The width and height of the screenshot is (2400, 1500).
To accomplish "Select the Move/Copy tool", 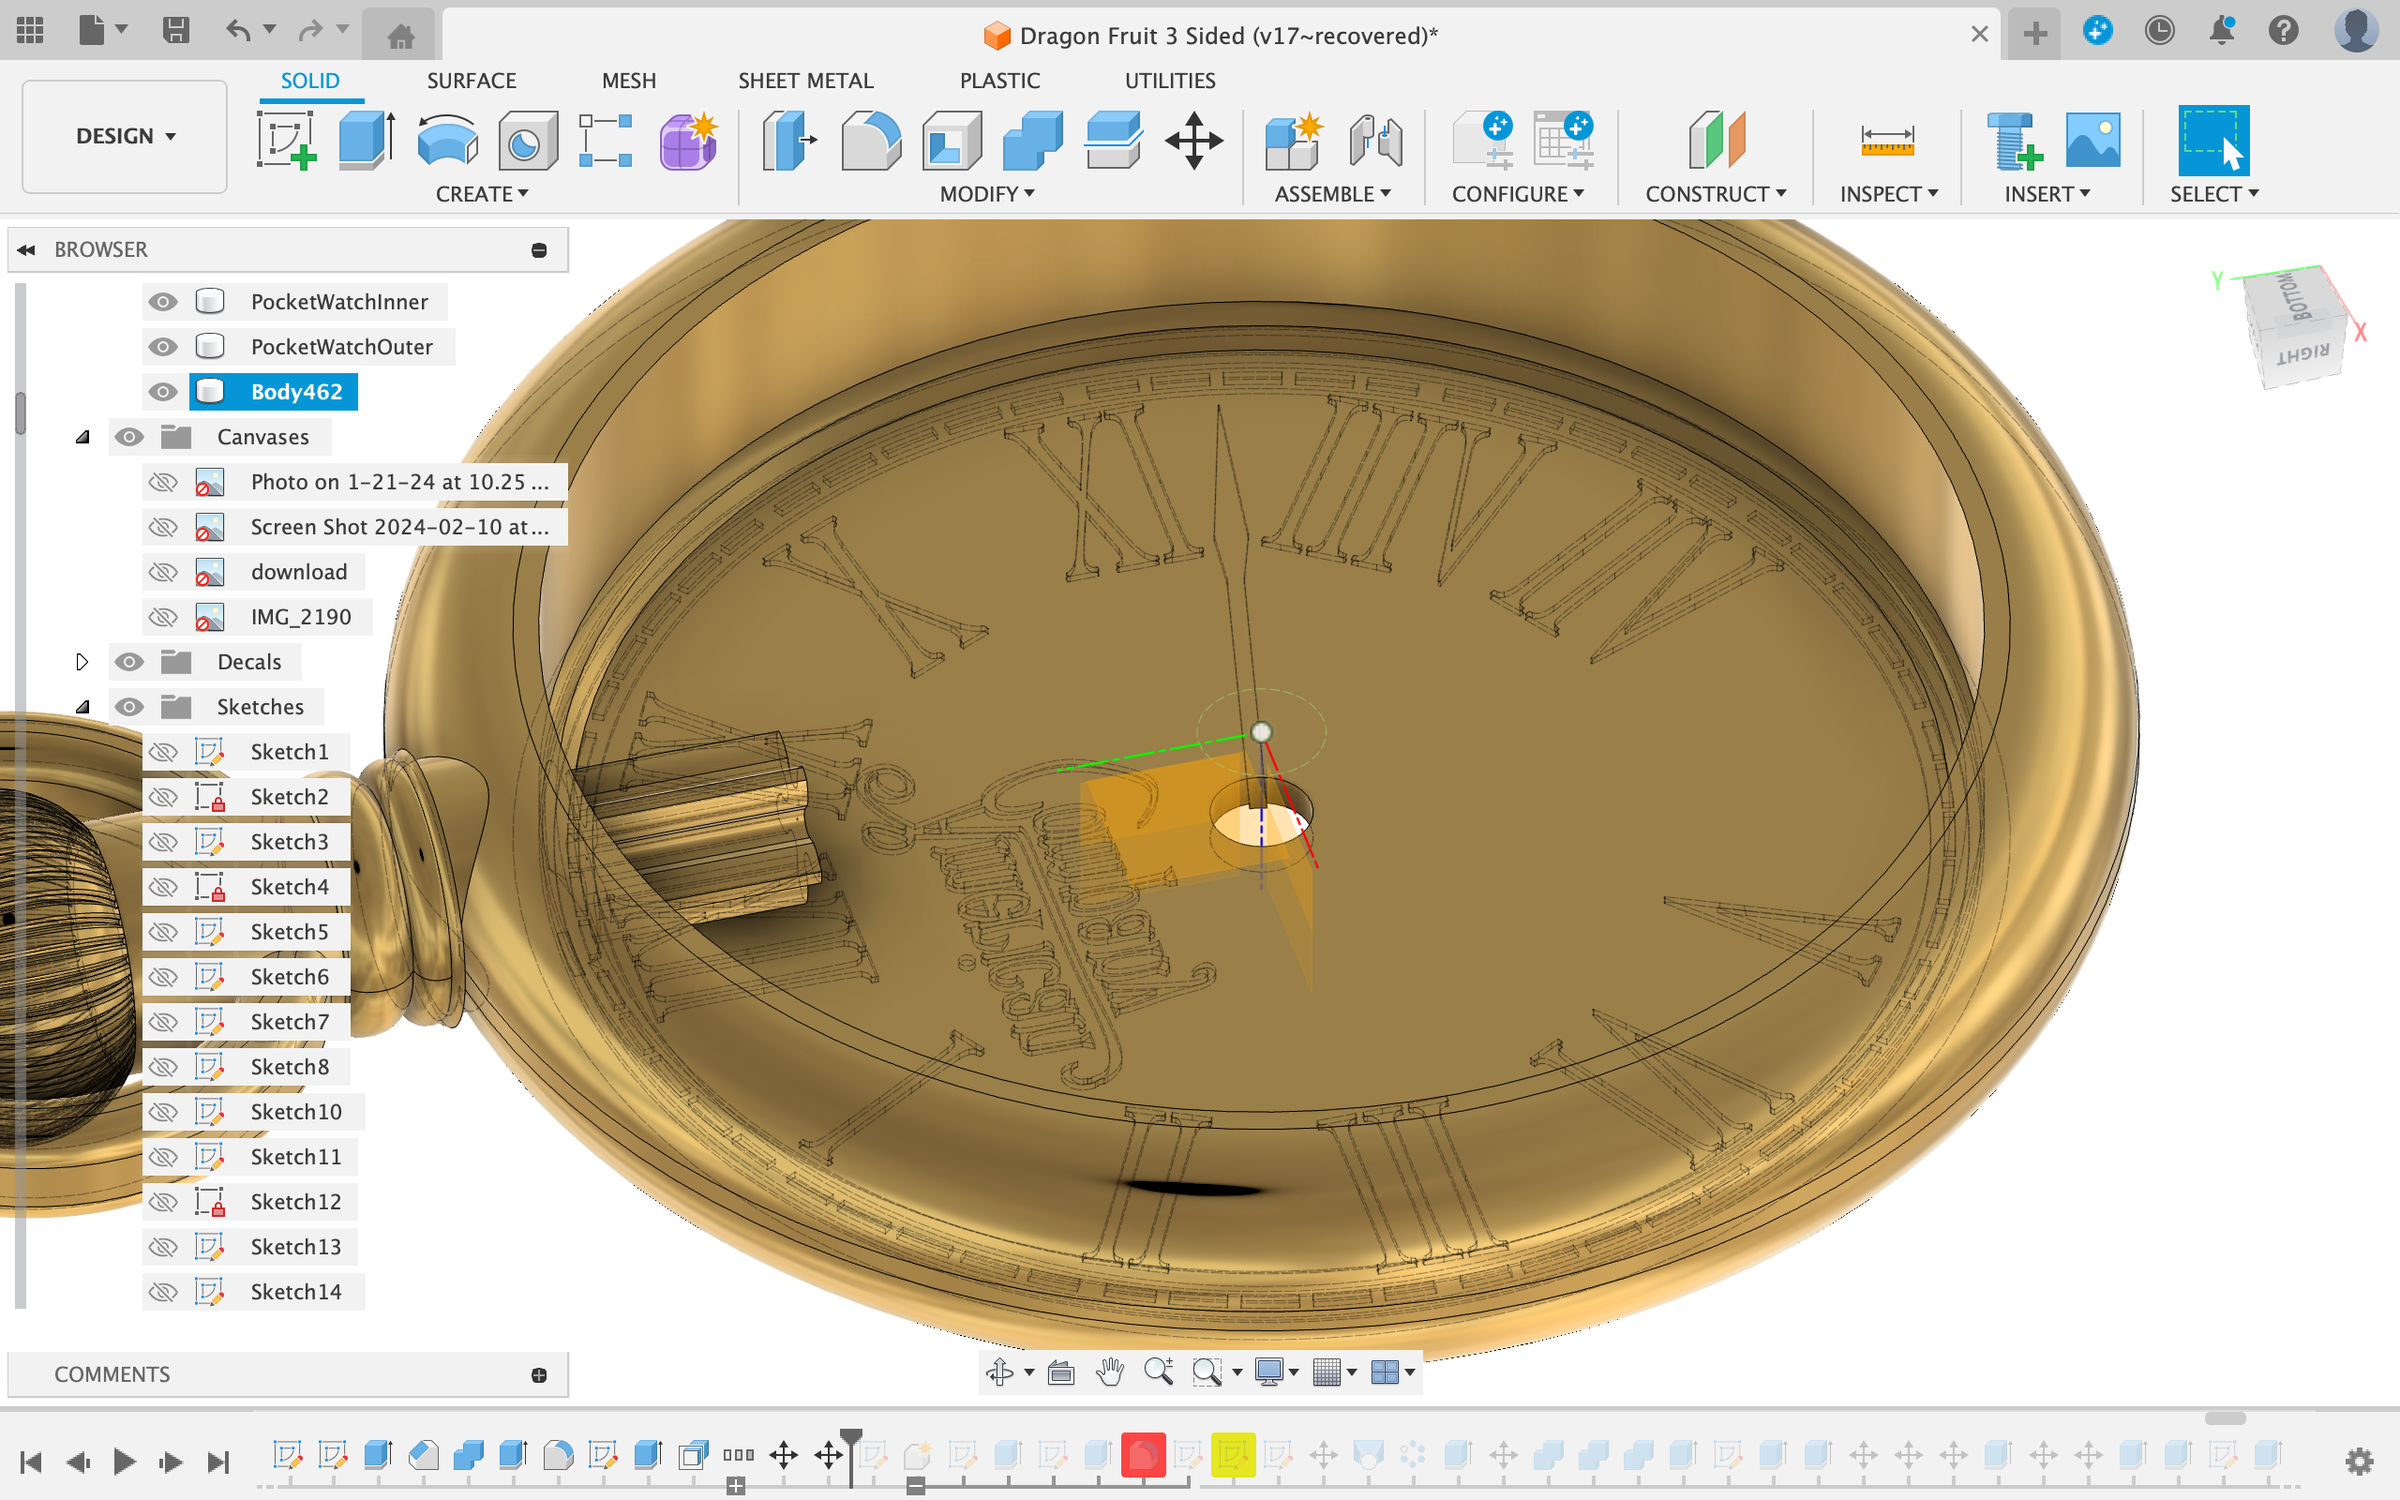I will (x=1193, y=140).
